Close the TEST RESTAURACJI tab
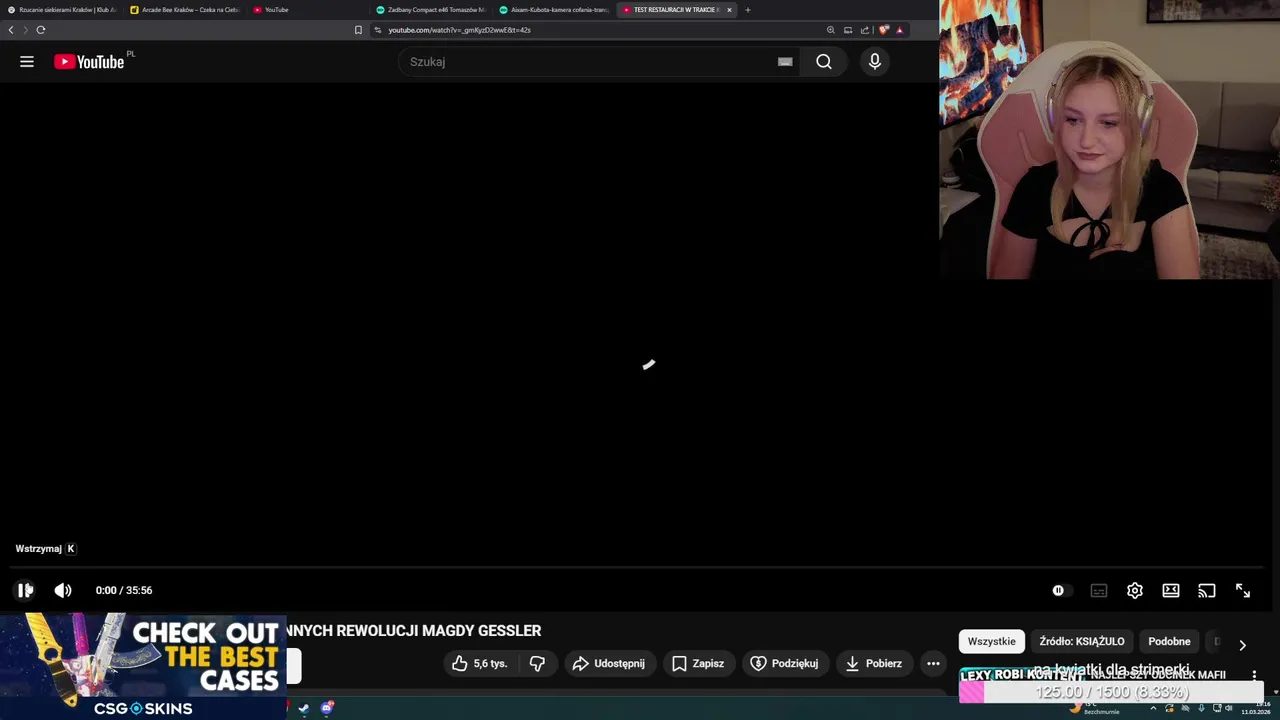Viewport: 1280px width, 720px height. 729,10
